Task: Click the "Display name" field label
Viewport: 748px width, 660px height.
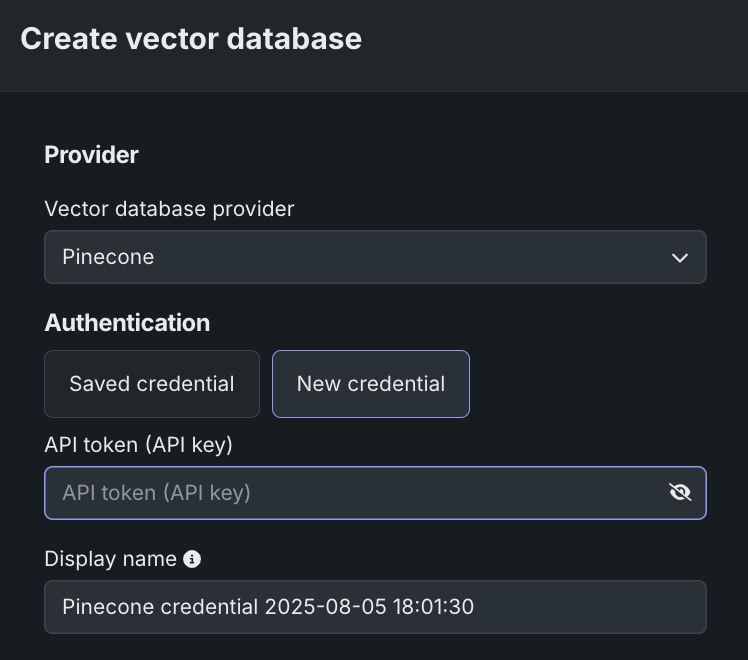Action: click(x=110, y=559)
